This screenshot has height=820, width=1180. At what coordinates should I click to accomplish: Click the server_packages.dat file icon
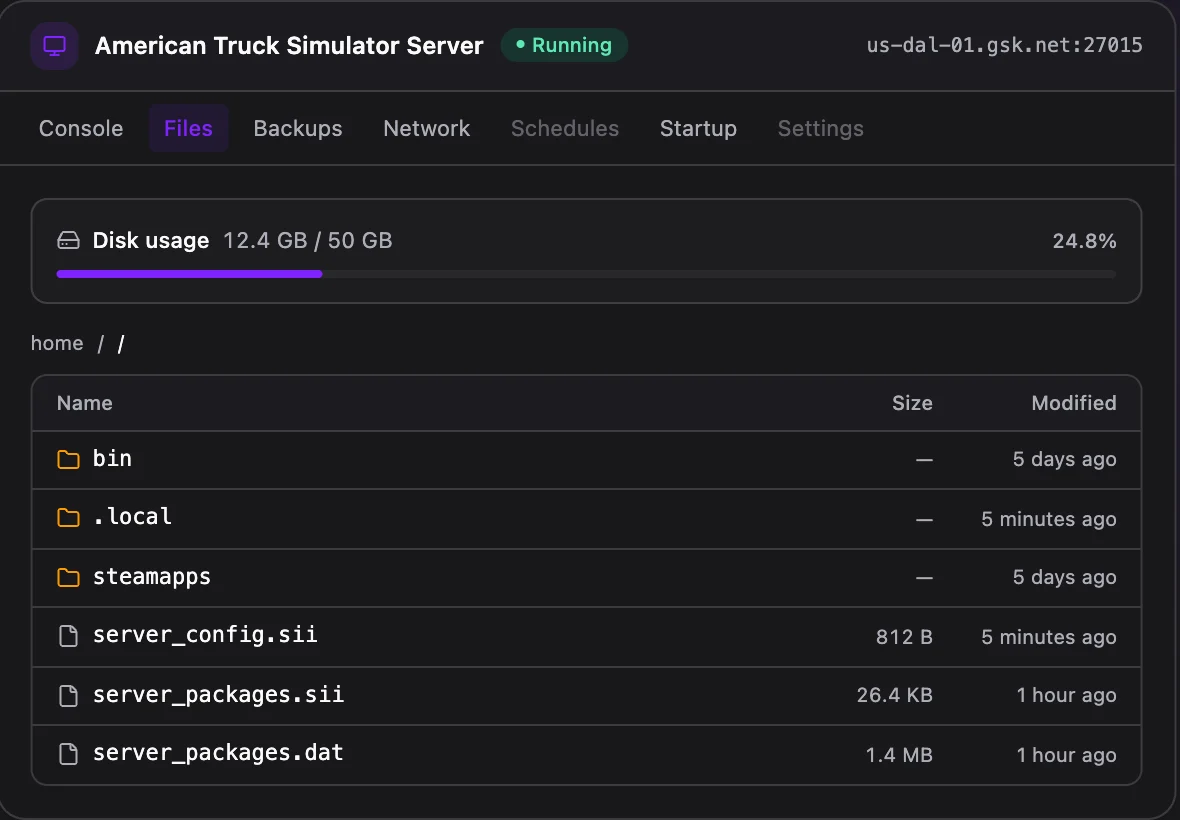pos(68,754)
